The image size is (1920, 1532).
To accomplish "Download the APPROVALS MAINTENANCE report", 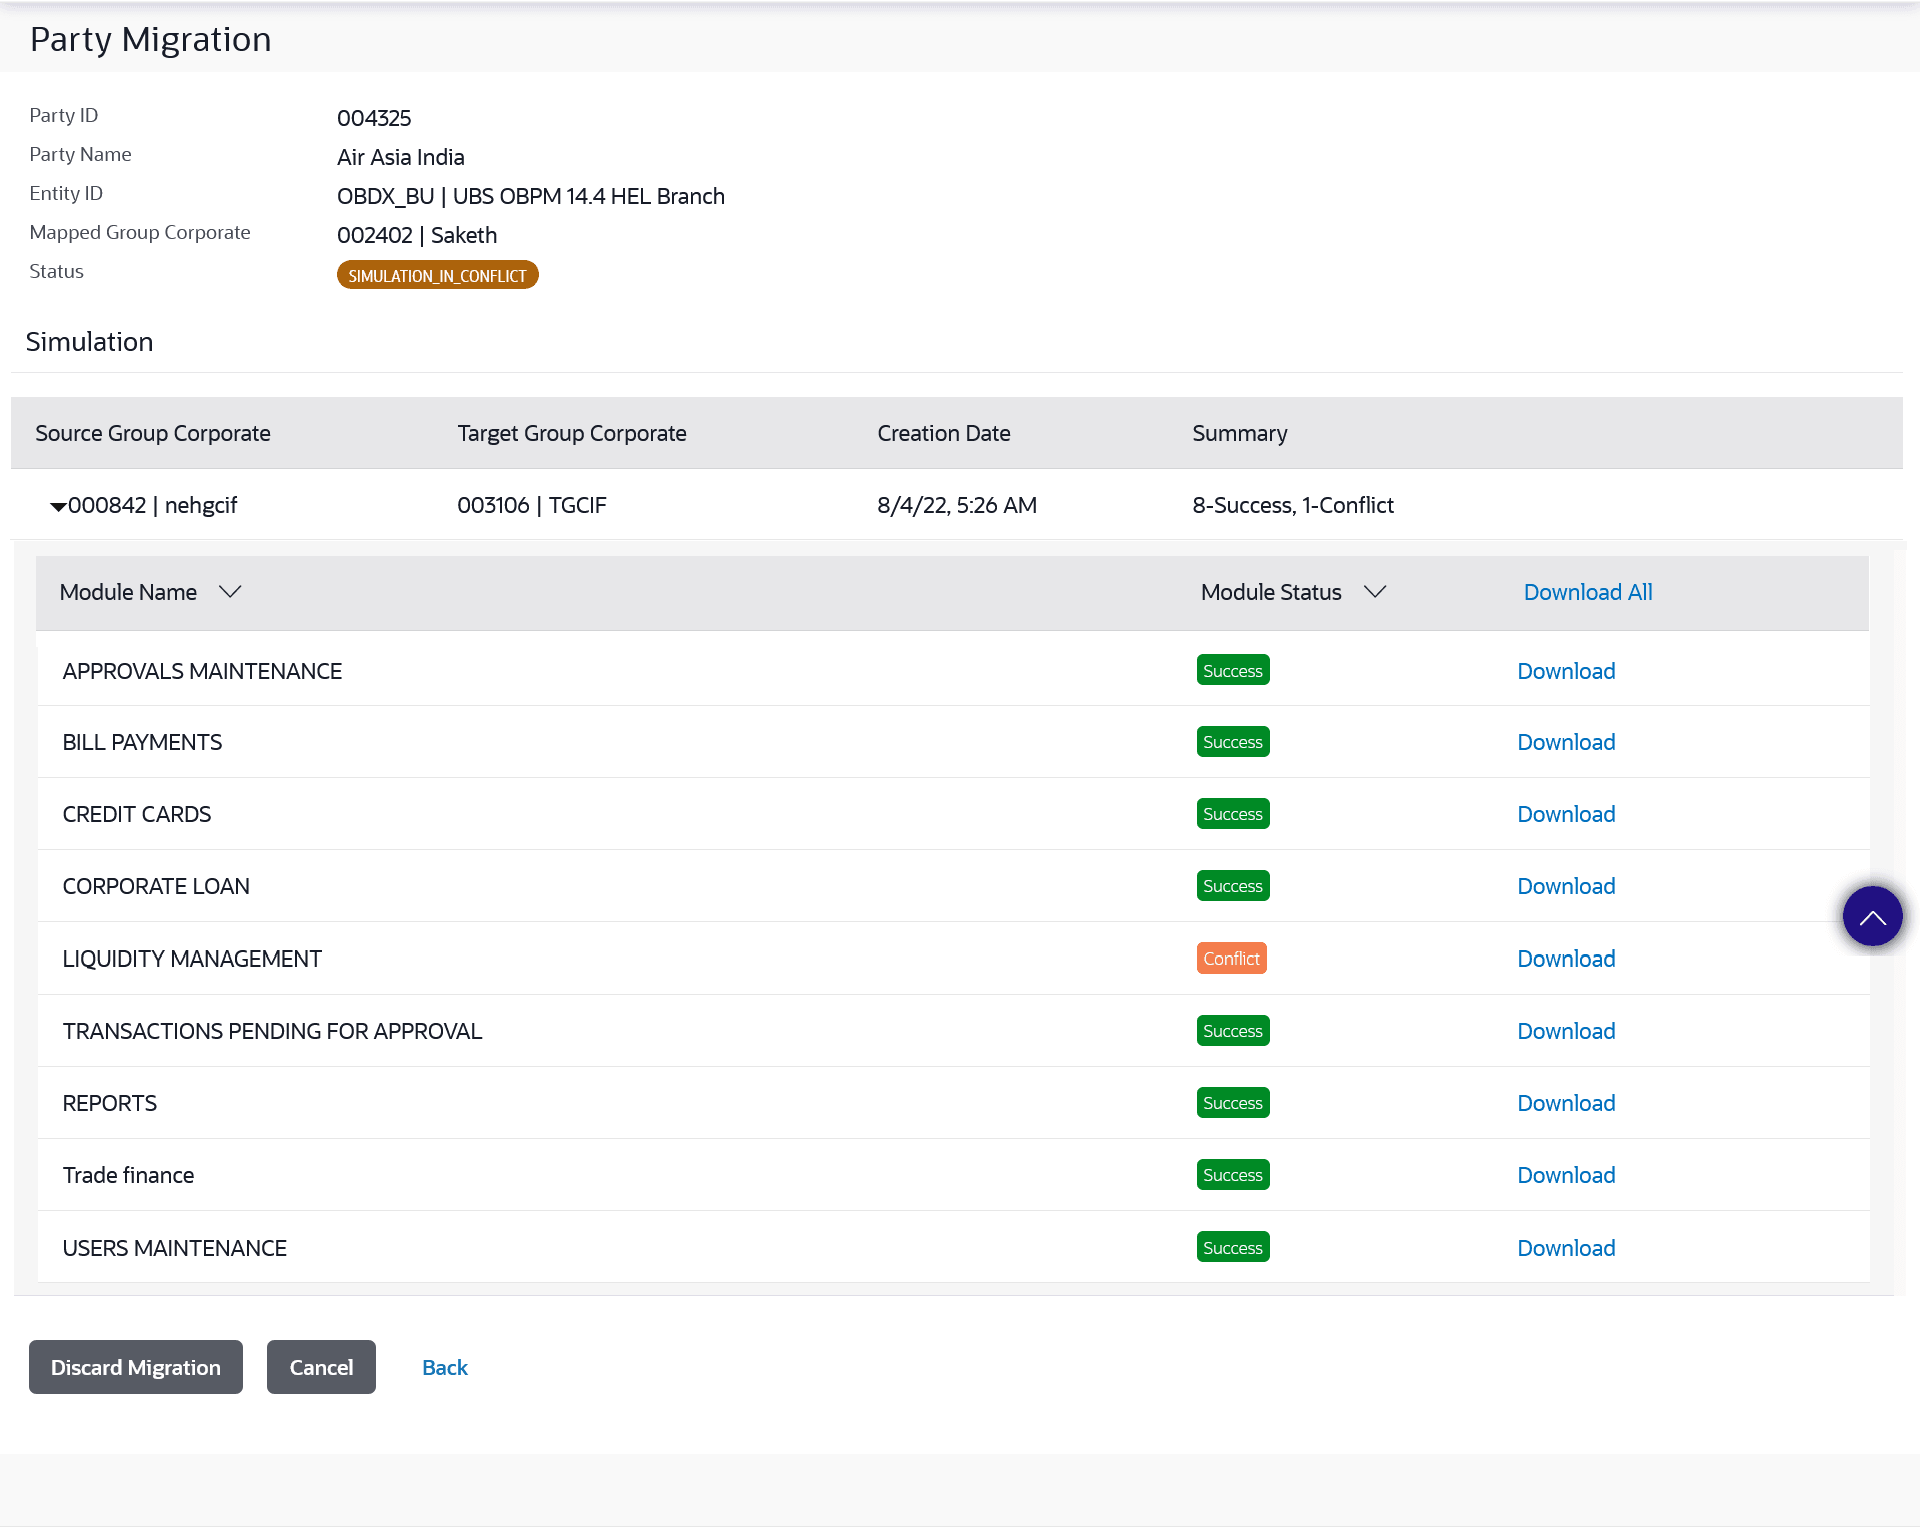I will (x=1566, y=671).
